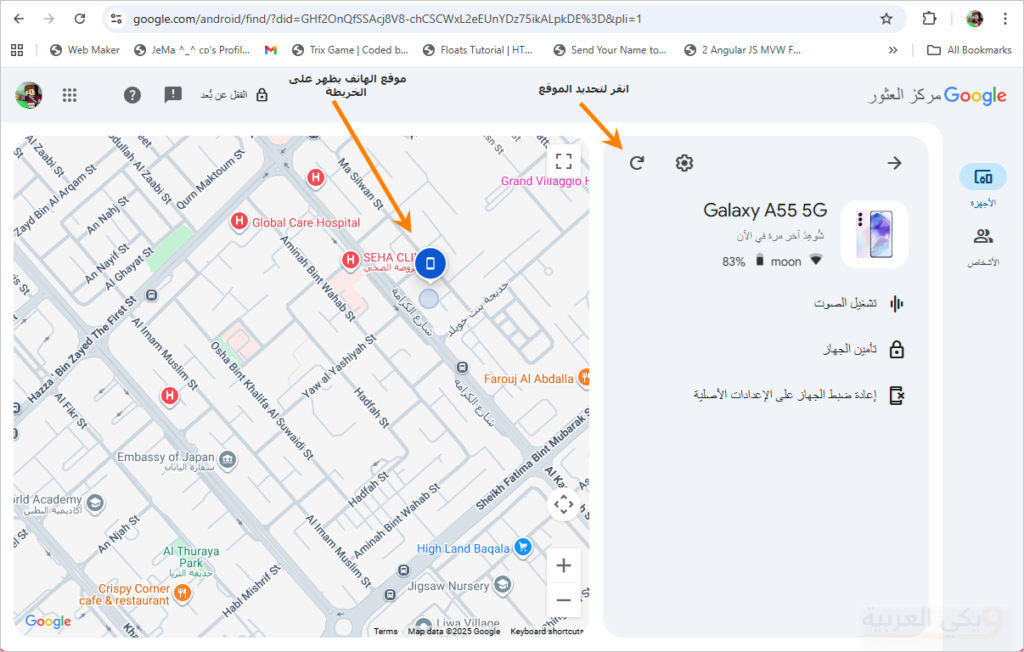Open the Chrome profile avatar in toolbar

click(x=974, y=19)
